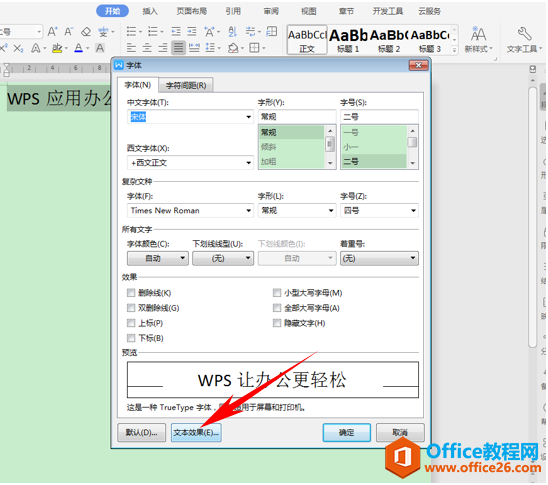Viewport: 548px width, 485px height.
Task: Select 小一 in font size list
Action: tap(374, 147)
